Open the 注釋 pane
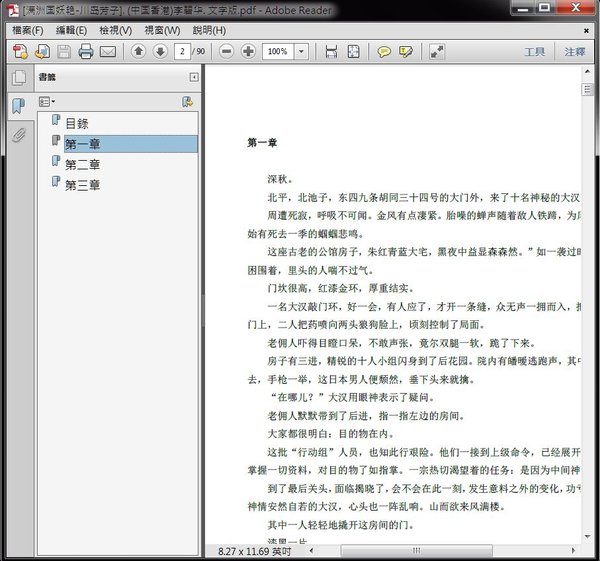600x561 pixels. pos(575,52)
